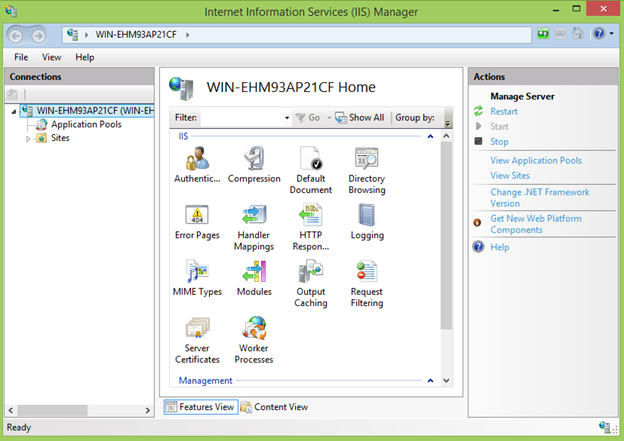Click the IIS Manager title bar app icon
This screenshot has width=624, height=441.
click(x=11, y=11)
